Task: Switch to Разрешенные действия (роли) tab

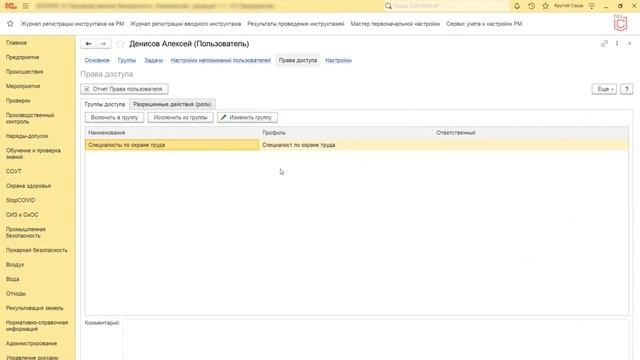Action: (172, 104)
